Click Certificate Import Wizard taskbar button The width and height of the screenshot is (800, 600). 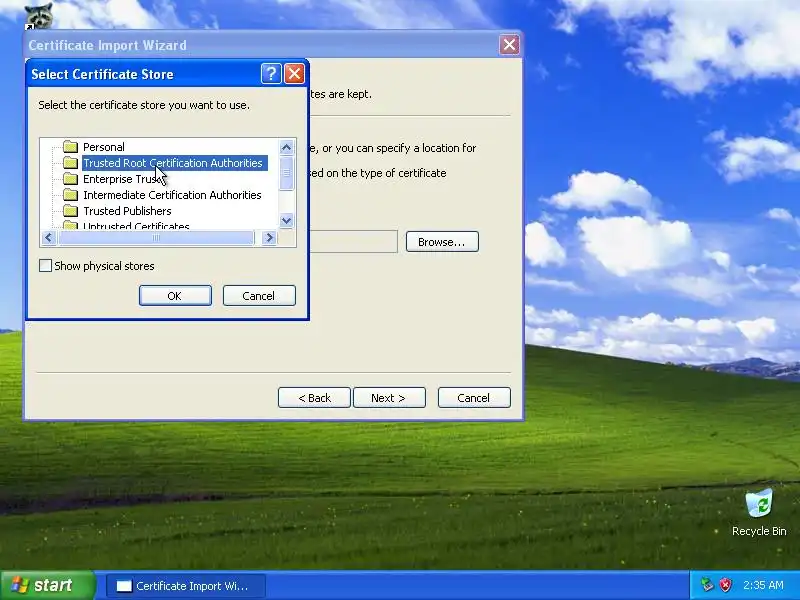click(186, 586)
